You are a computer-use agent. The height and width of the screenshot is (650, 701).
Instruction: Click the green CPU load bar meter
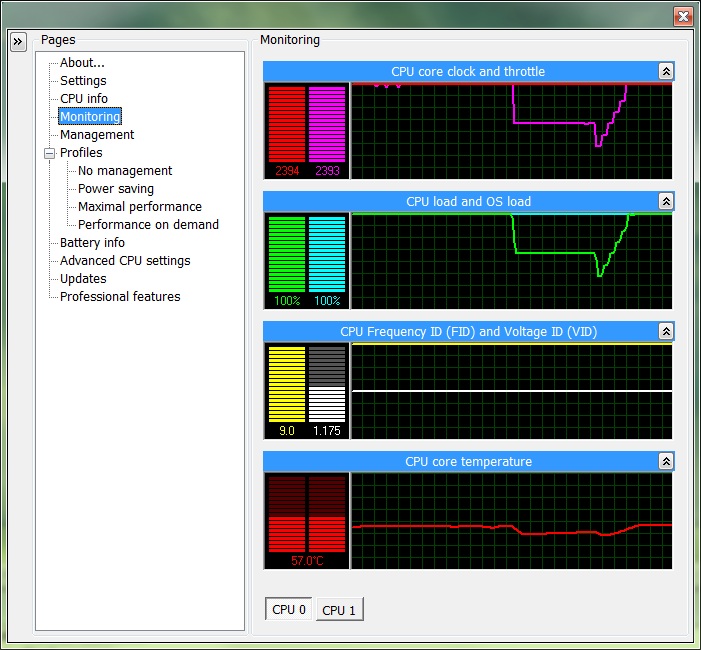pos(287,254)
